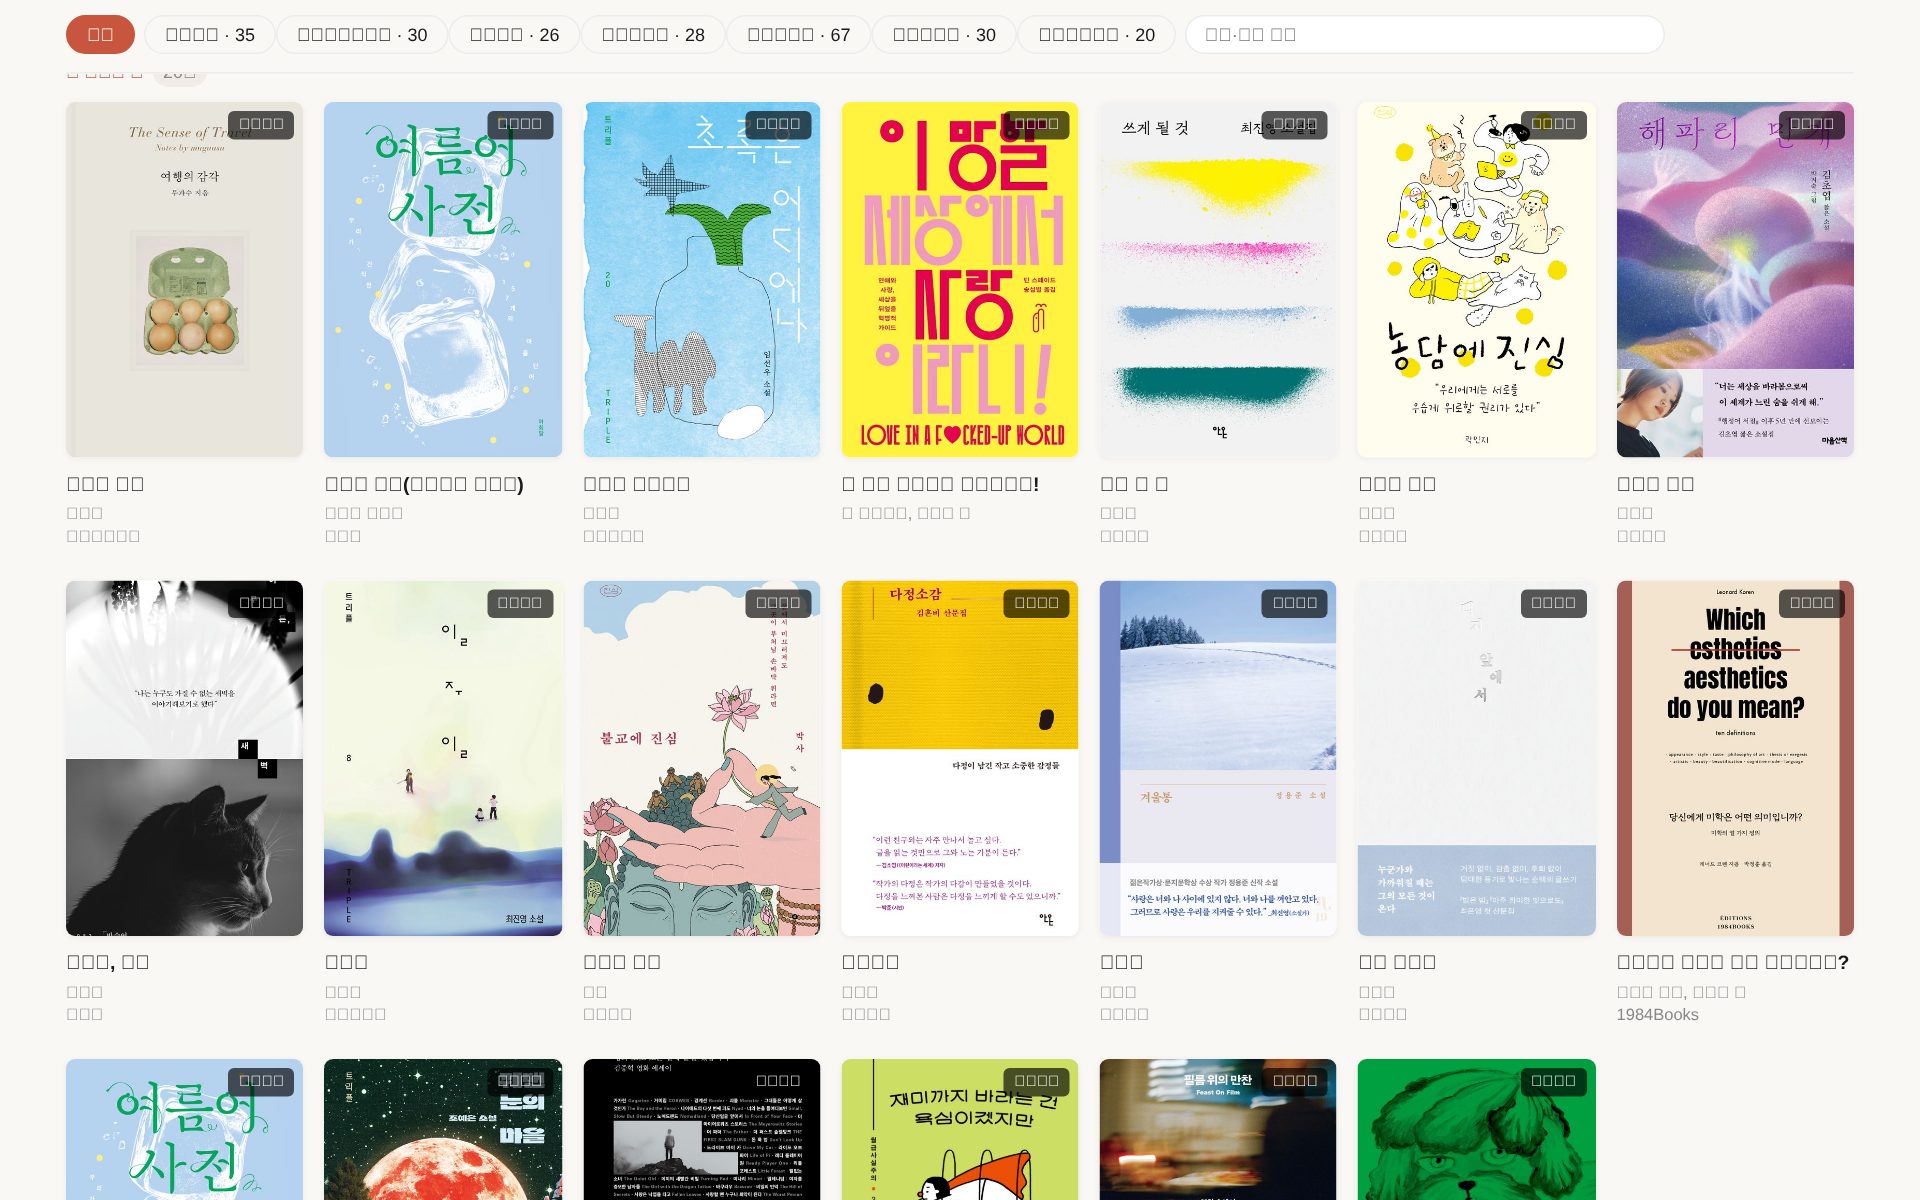The width and height of the screenshot is (1920, 1200).
Task: Open the yellow '다정소감' essay cover
Action: point(960,758)
